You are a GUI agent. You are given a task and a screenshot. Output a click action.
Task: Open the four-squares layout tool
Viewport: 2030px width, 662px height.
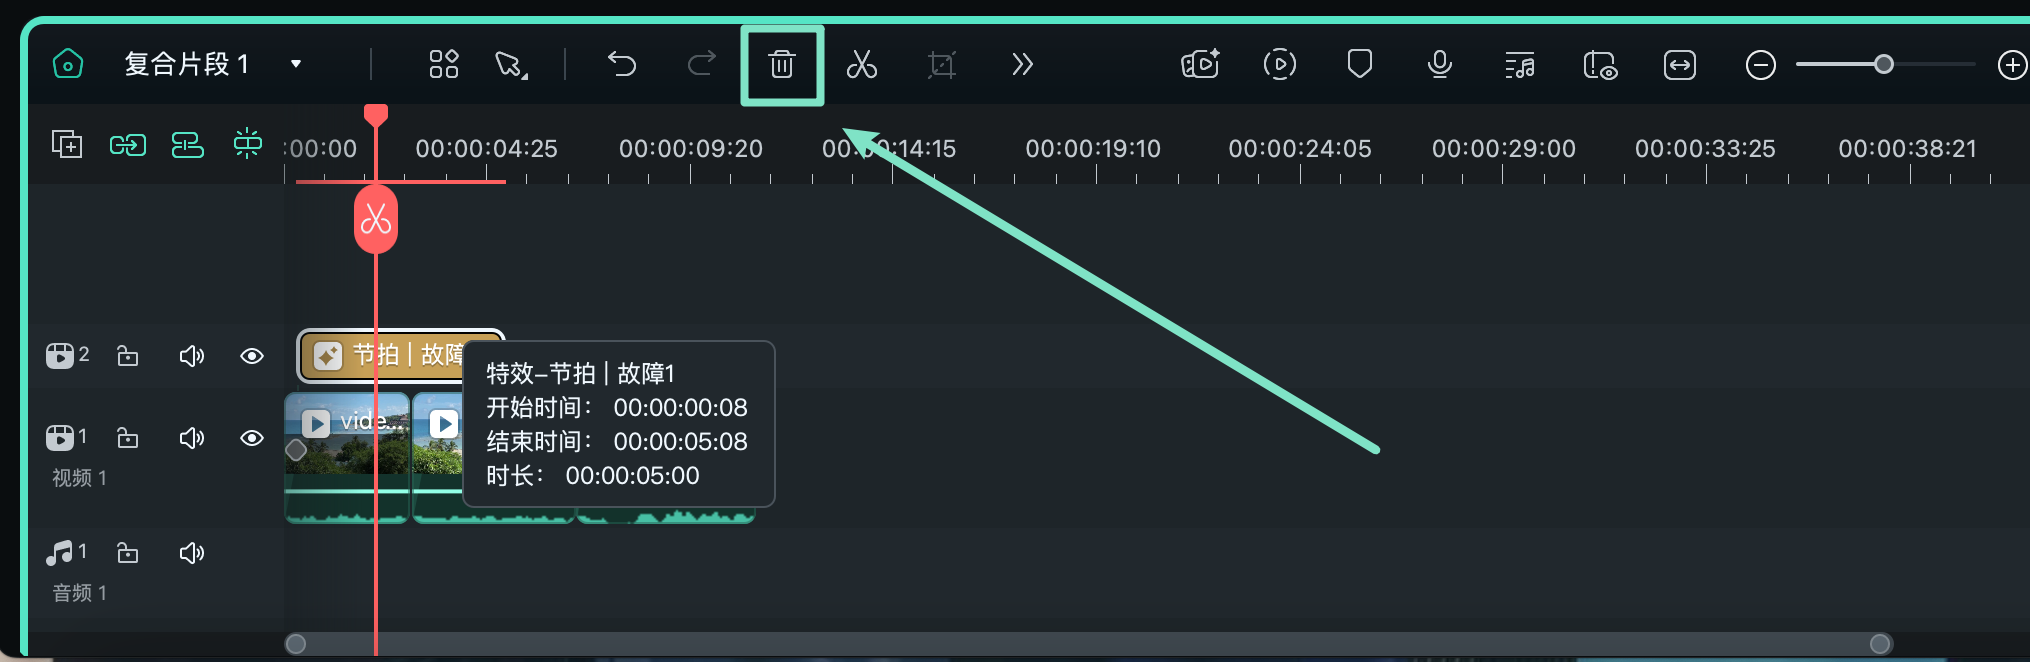[x=443, y=64]
